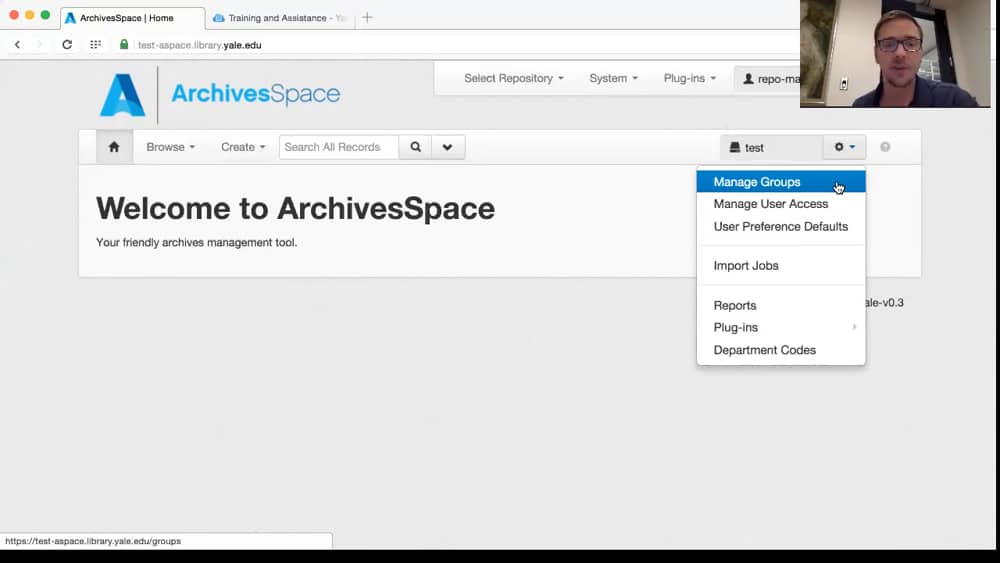Expand Plug-ins submenu in gear menu
The width and height of the screenshot is (1000, 563).
pos(781,327)
